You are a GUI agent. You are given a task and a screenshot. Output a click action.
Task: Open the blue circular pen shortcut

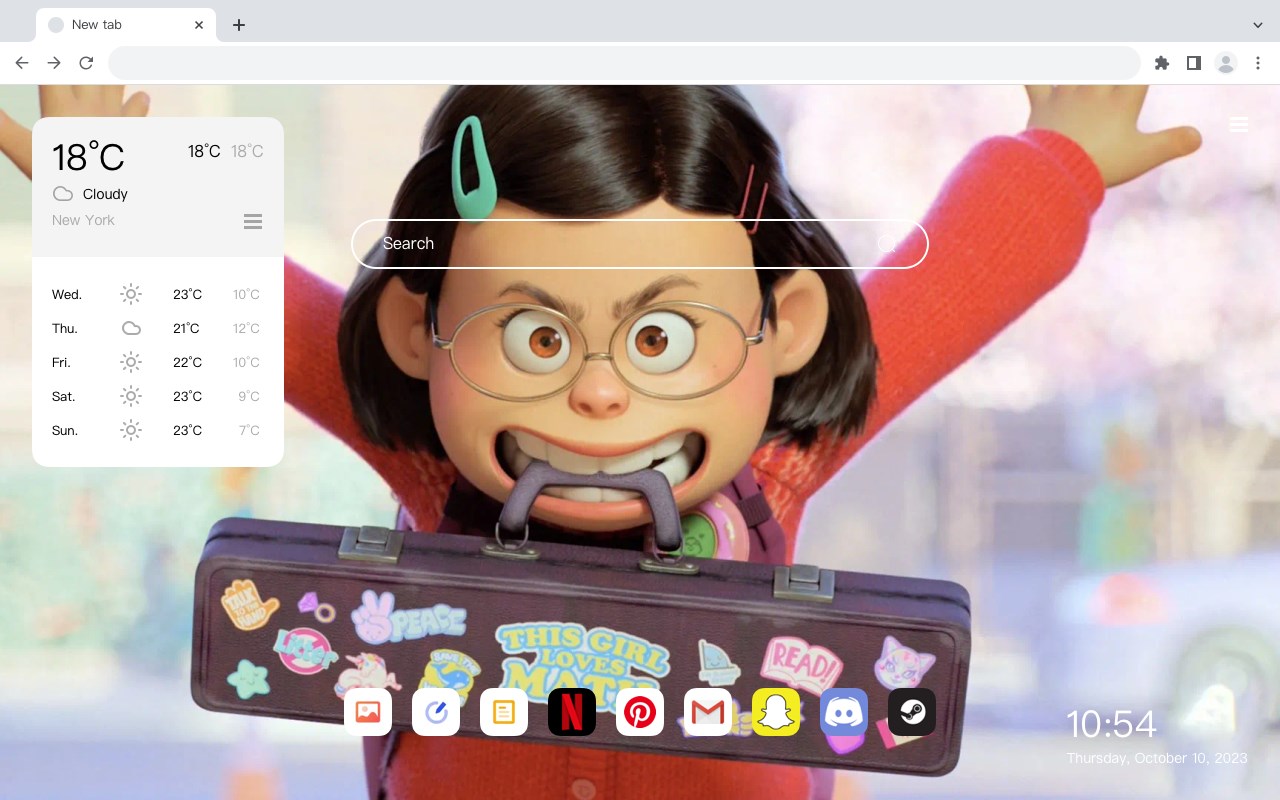coord(436,712)
